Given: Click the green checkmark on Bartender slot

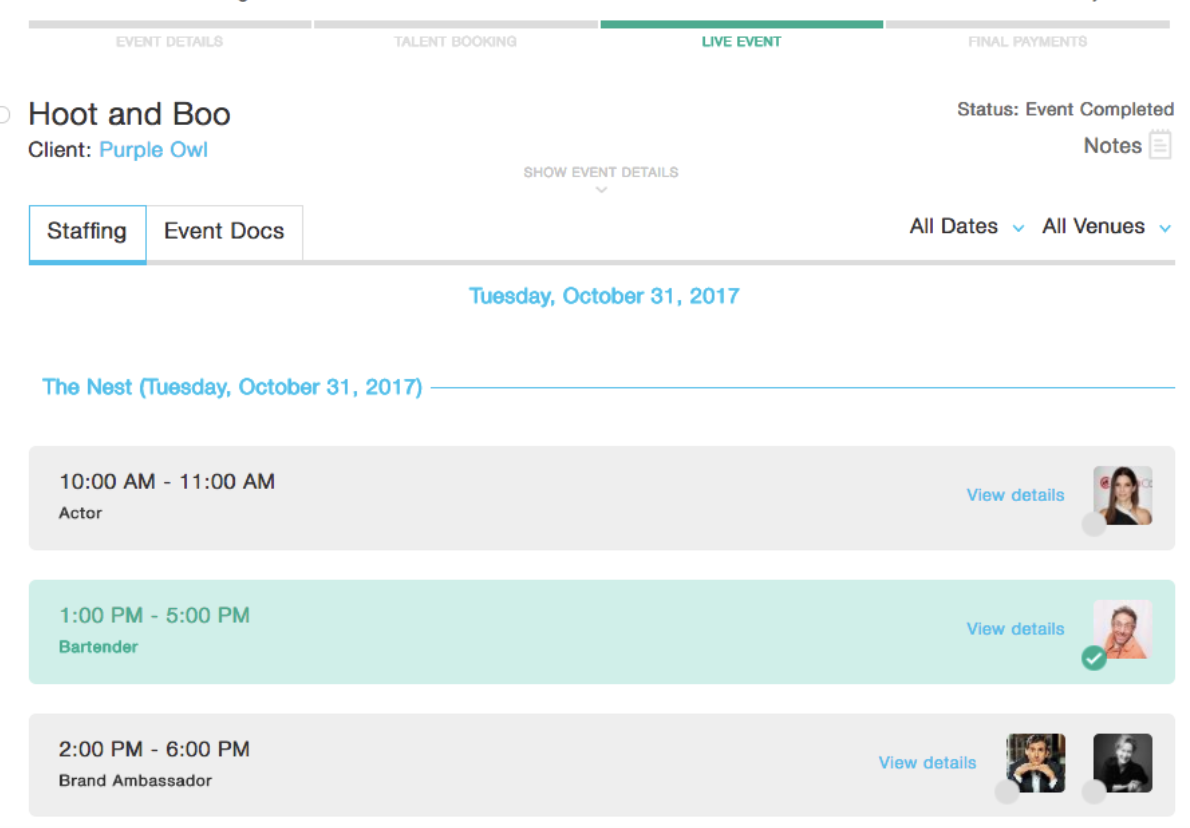Looking at the screenshot, I should [x=1094, y=658].
